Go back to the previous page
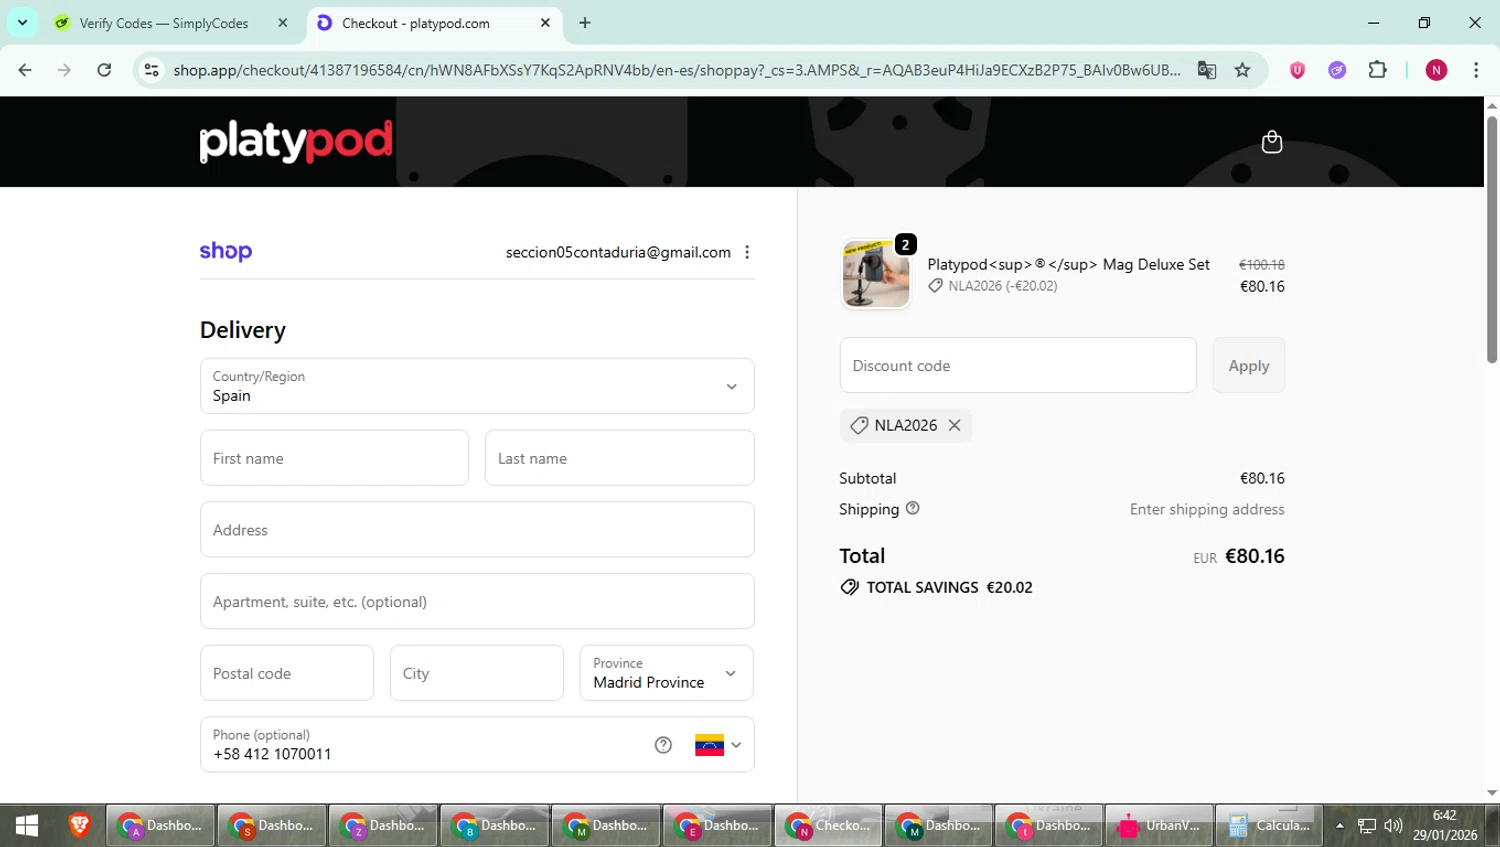Viewport: 1500px width, 847px height. coord(25,70)
